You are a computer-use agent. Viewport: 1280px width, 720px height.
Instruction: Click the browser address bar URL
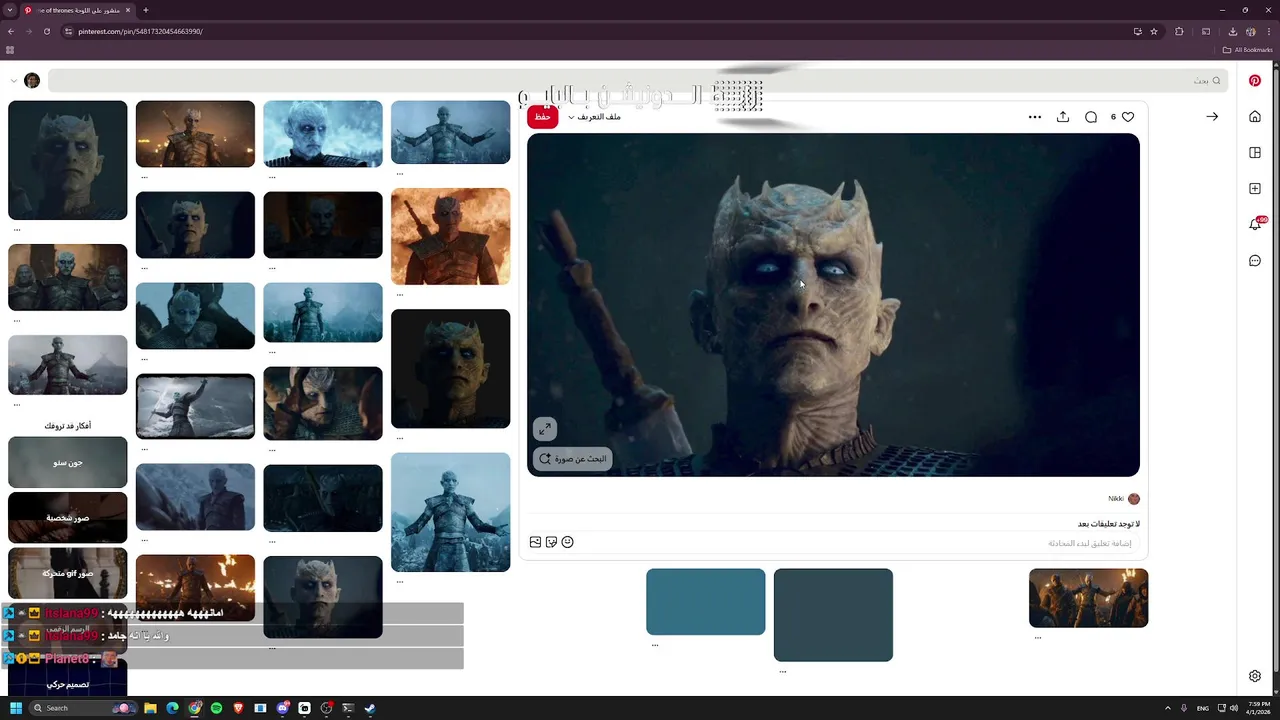coord(140,31)
